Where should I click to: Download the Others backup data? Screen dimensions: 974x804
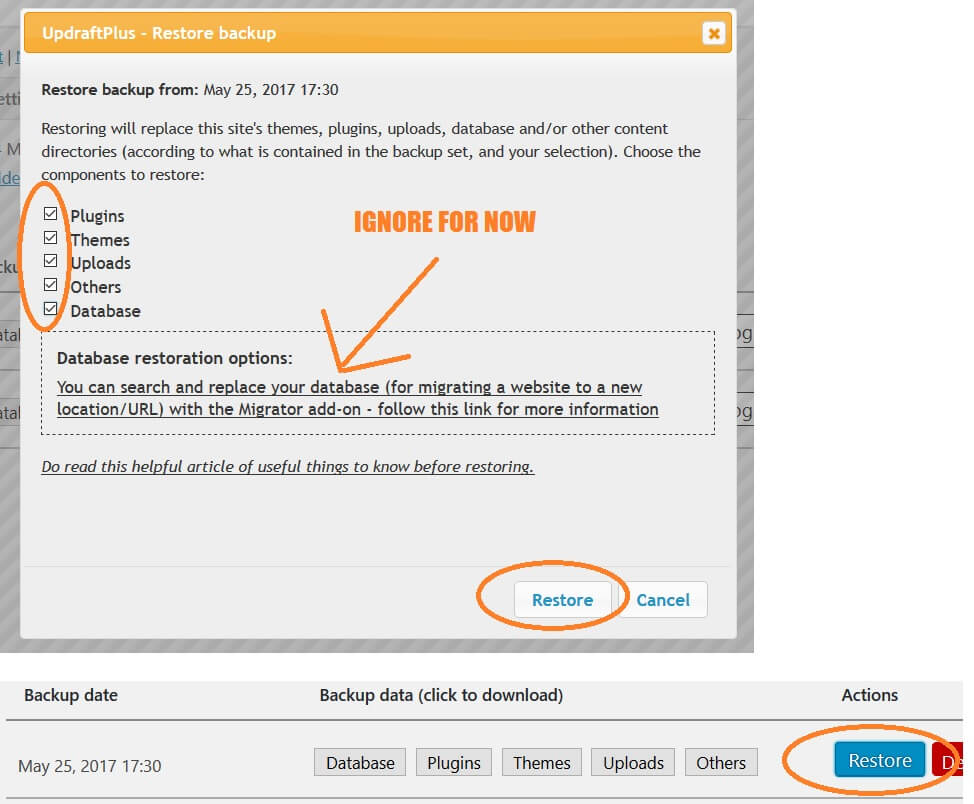pos(721,762)
